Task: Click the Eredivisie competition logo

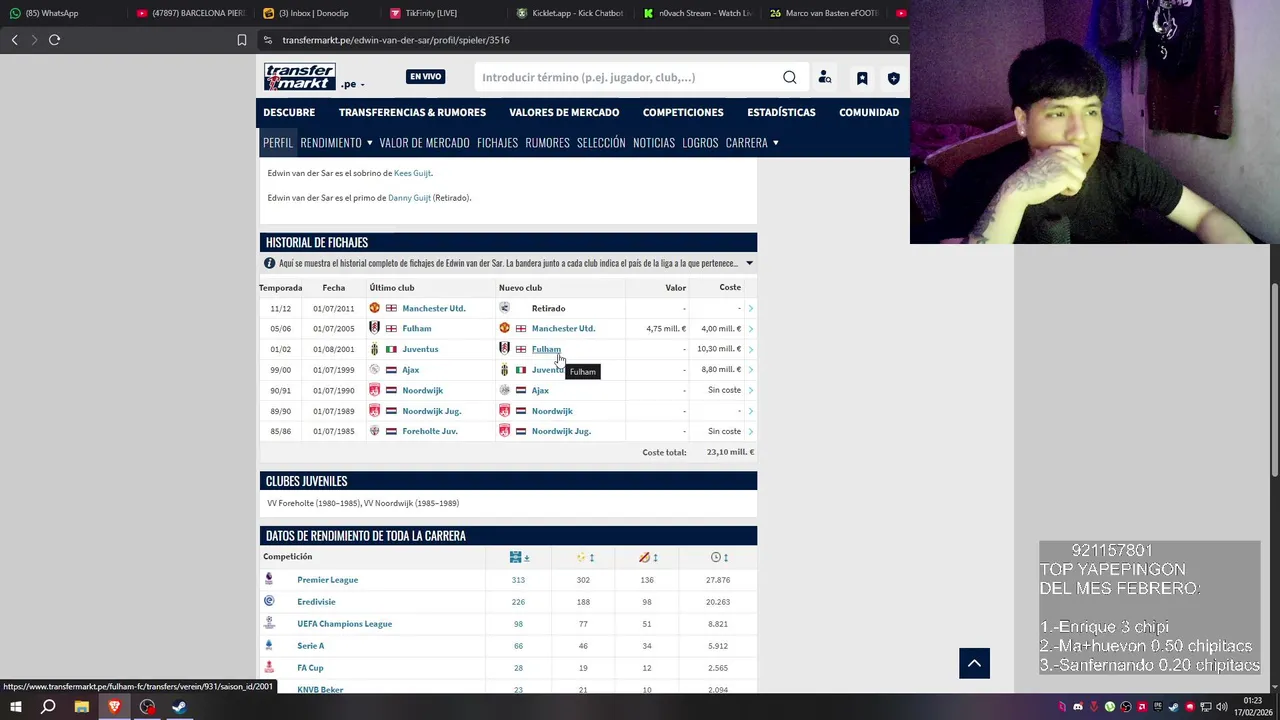Action: 269,601
